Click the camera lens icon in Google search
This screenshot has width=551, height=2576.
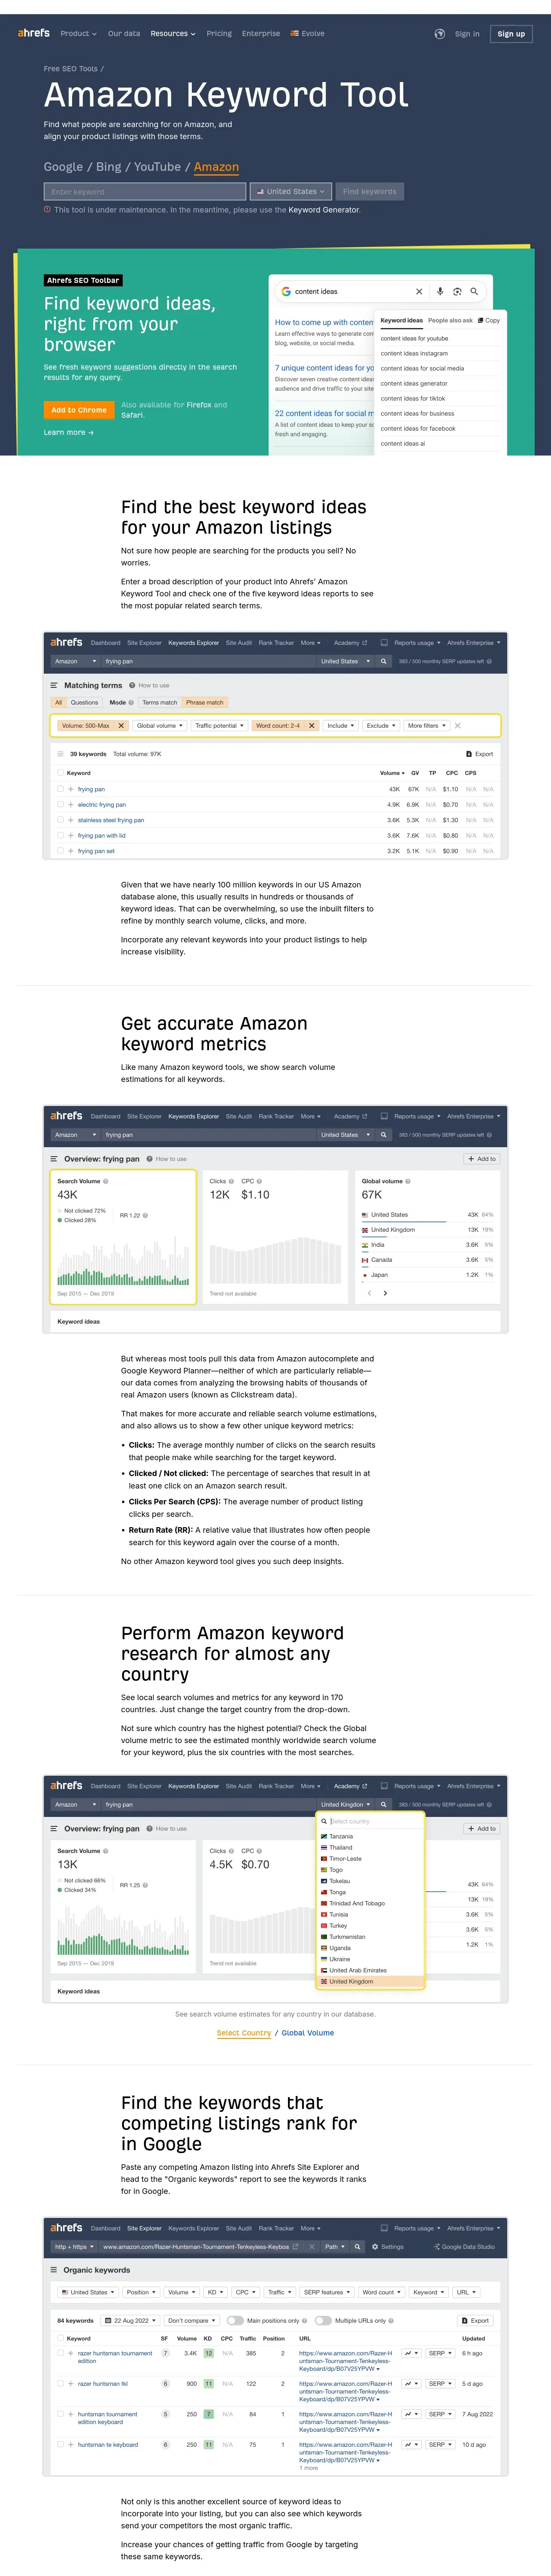coord(457,291)
